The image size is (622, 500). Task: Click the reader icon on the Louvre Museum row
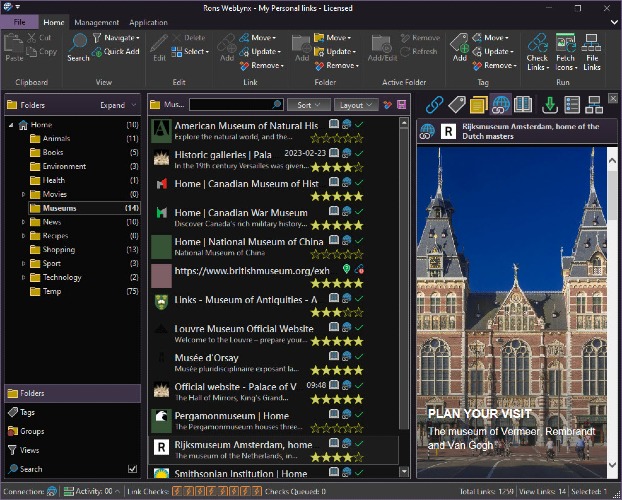coord(334,327)
